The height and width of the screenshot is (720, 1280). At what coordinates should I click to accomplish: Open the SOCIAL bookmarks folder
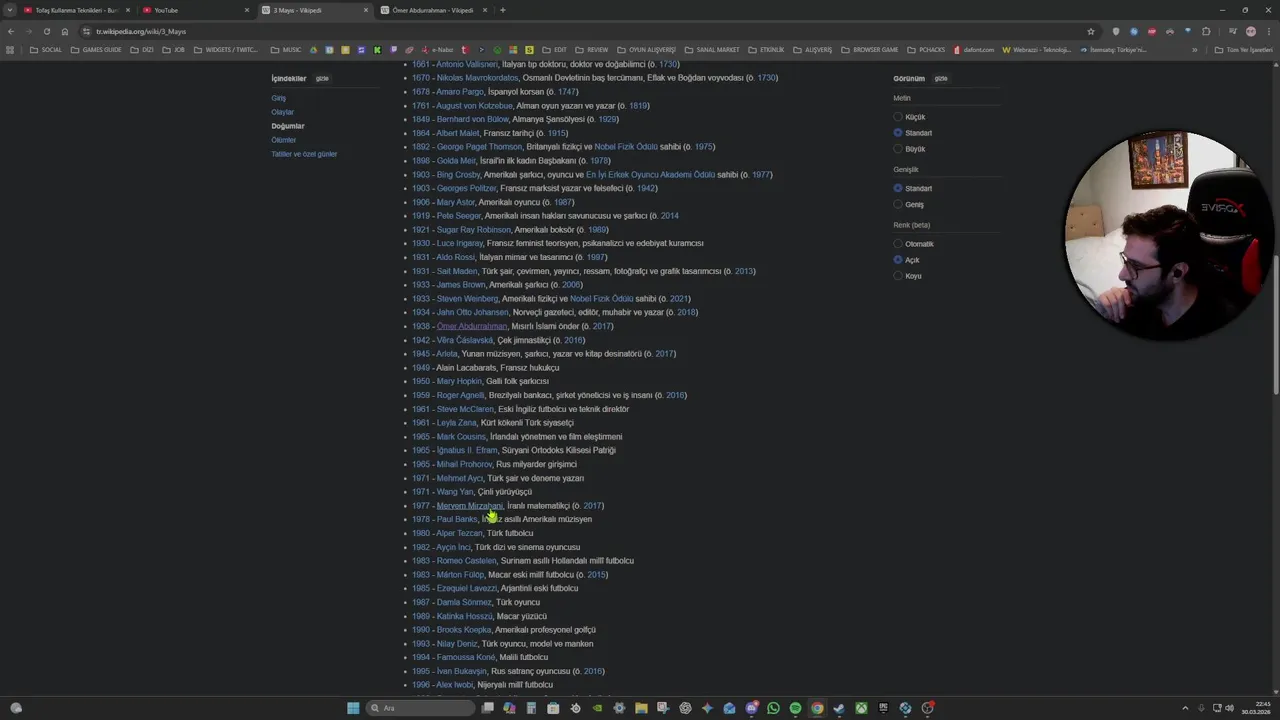46,50
